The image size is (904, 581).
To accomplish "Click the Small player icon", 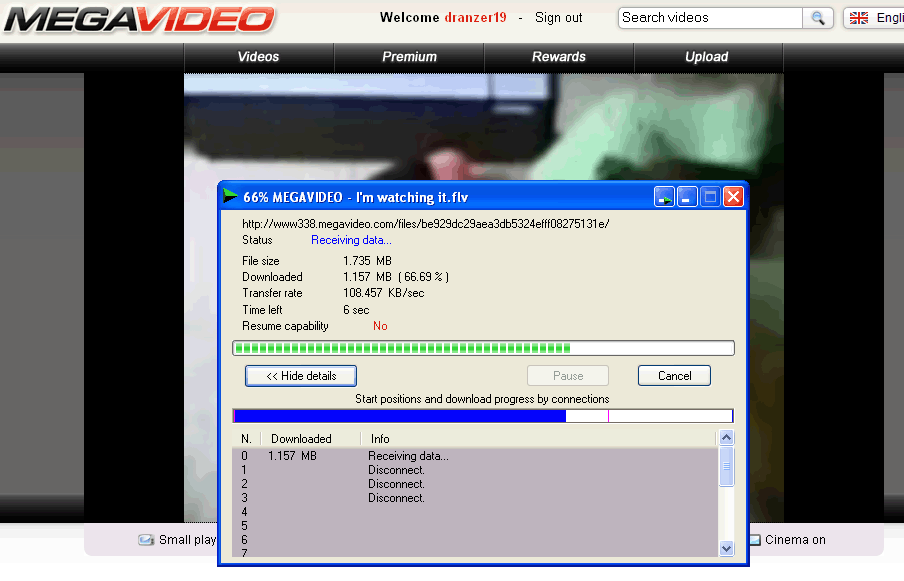I will pos(146,540).
